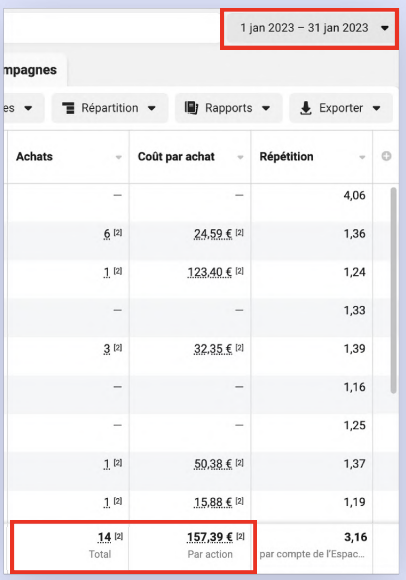Click the [2] footnote next to 123,40 €
Screen dimensions: 406x580
click(x=240, y=271)
